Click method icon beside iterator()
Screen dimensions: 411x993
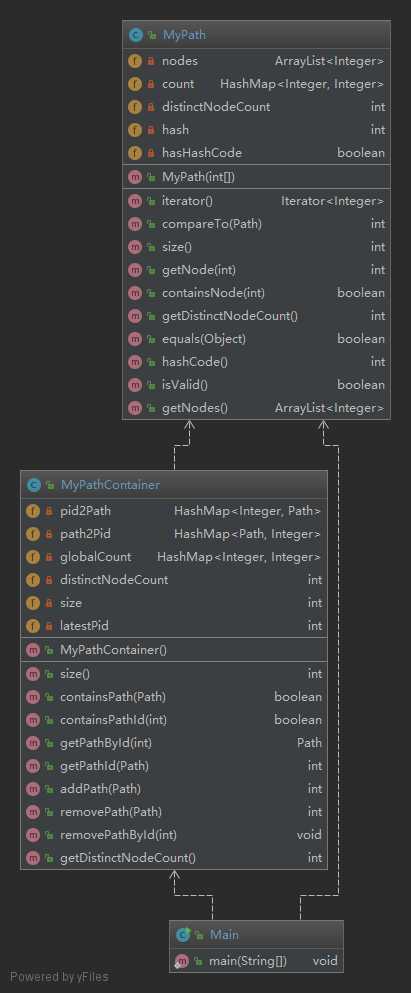tap(135, 201)
